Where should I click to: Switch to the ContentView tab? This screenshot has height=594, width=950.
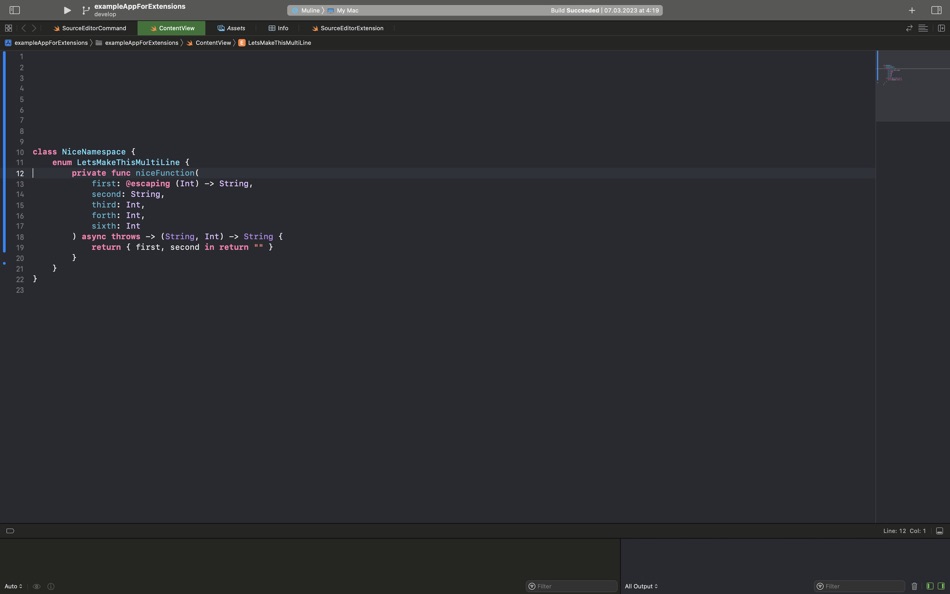171,28
